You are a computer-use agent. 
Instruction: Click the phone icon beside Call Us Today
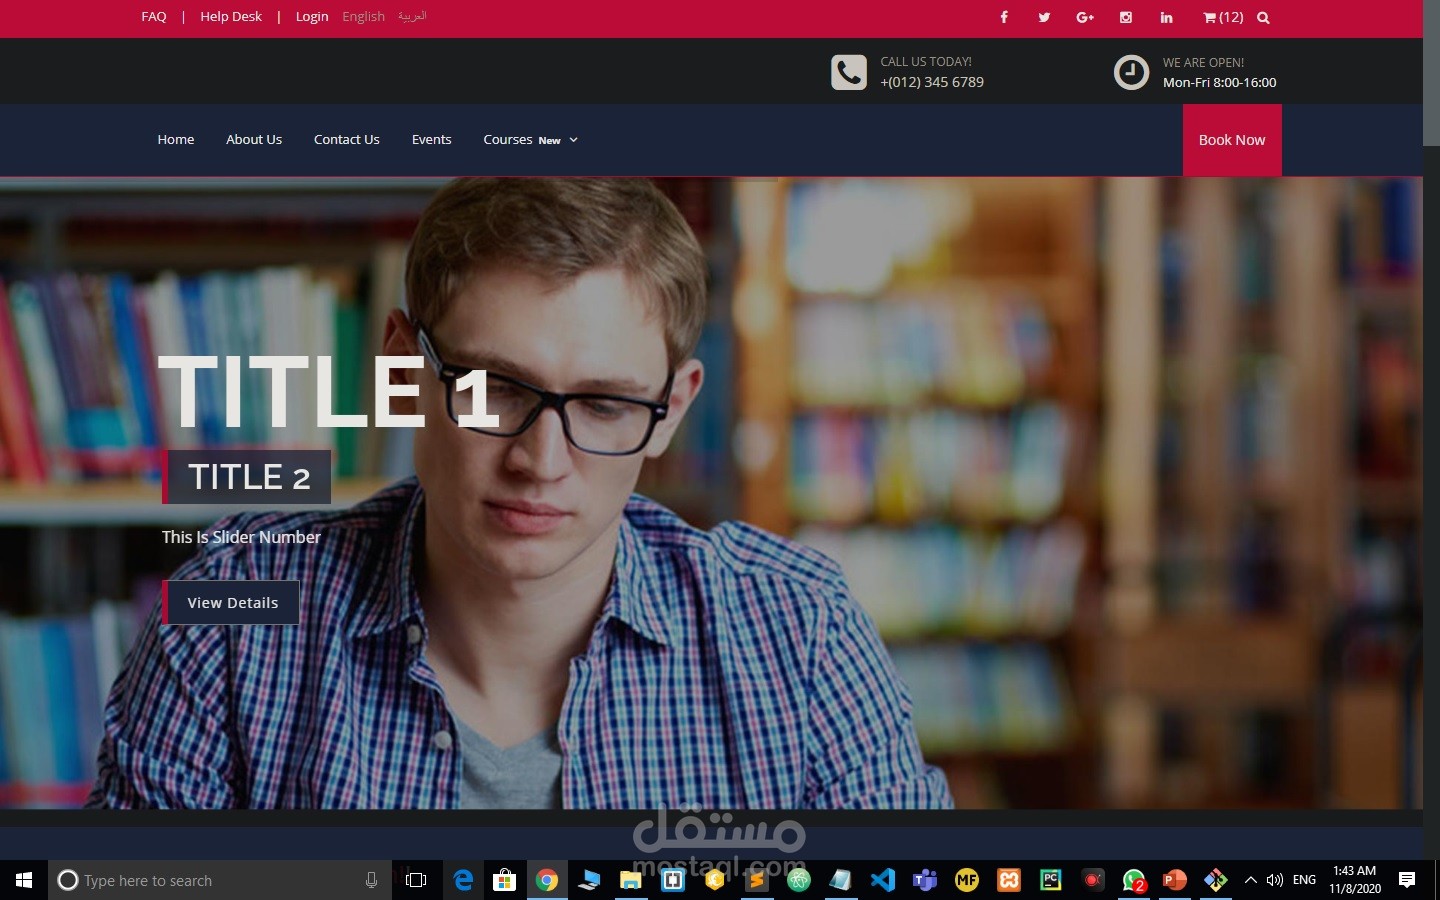click(x=849, y=72)
